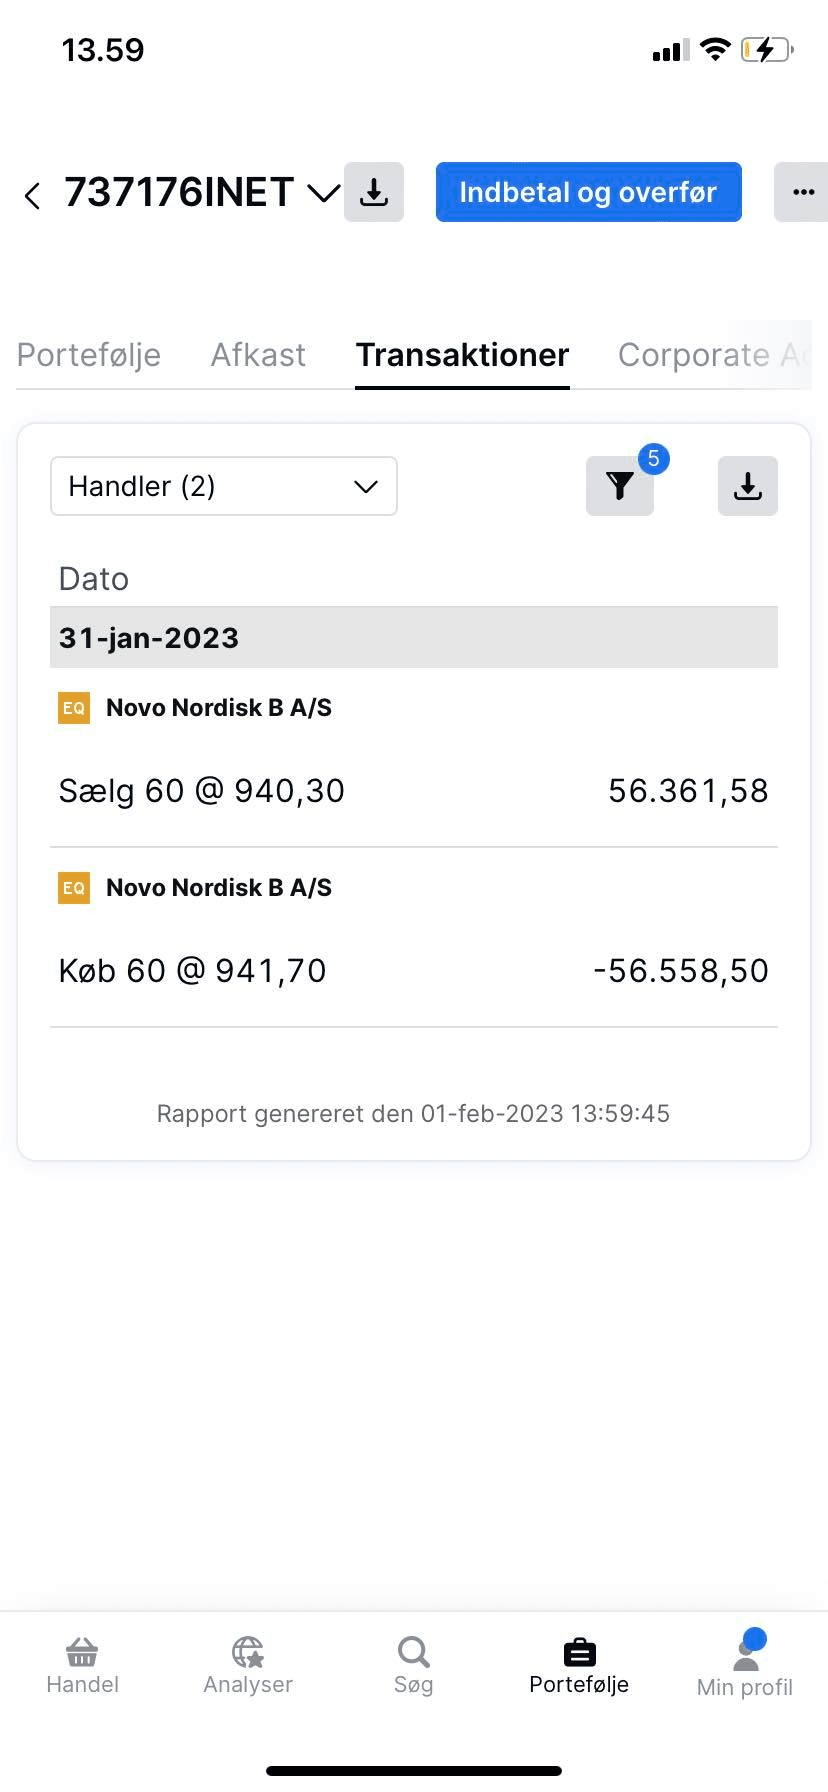This screenshot has height=1792, width=828.
Task: Open the Corporate Actions tab
Action: [x=710, y=355]
